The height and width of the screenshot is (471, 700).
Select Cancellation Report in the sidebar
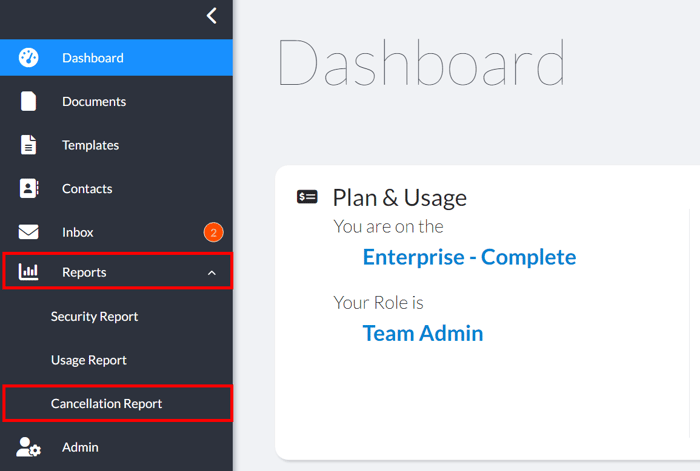click(x=106, y=404)
